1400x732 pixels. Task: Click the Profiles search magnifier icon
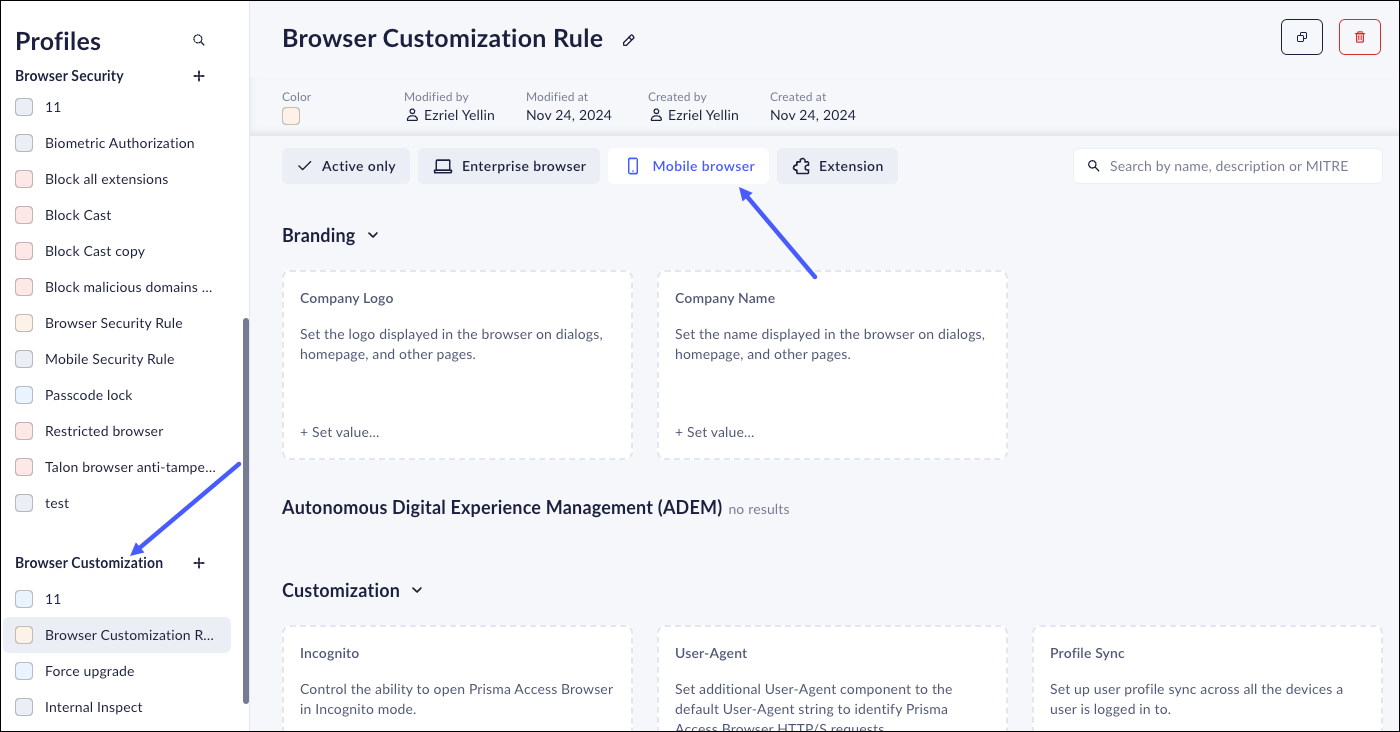pyautogui.click(x=199, y=41)
